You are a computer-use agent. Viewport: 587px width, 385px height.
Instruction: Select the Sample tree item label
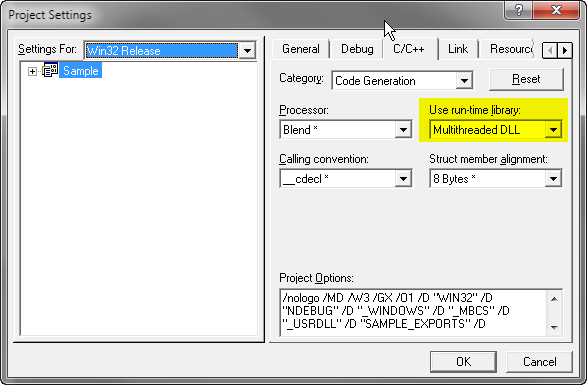tap(80, 70)
